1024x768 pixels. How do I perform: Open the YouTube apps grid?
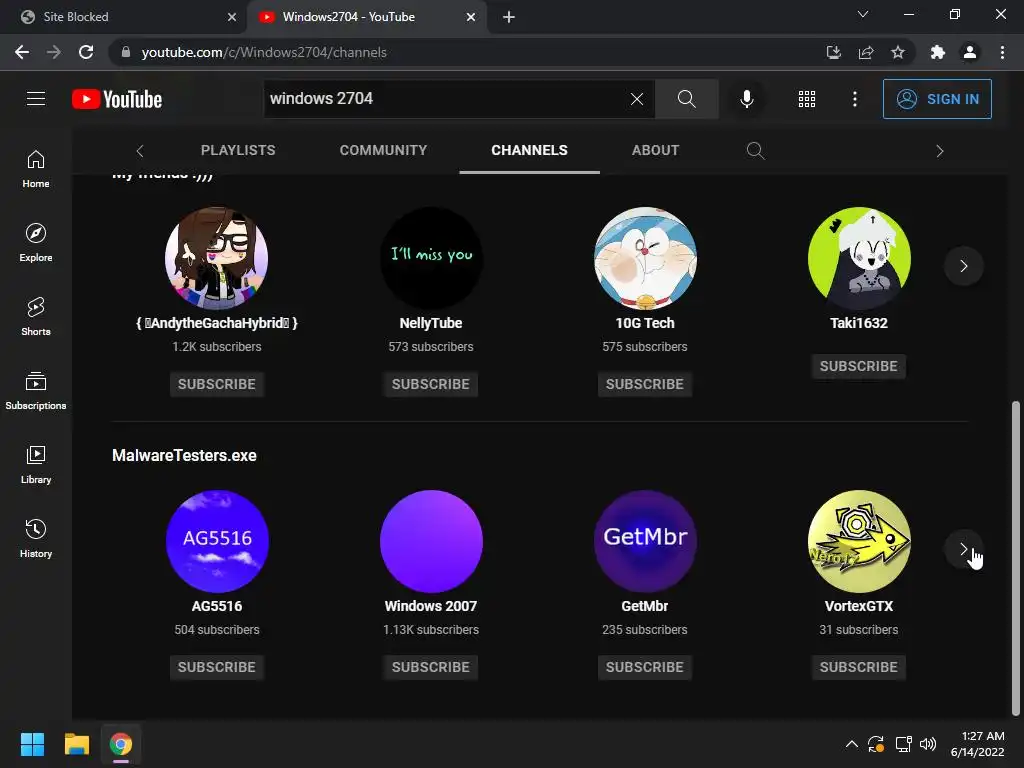click(x=807, y=99)
